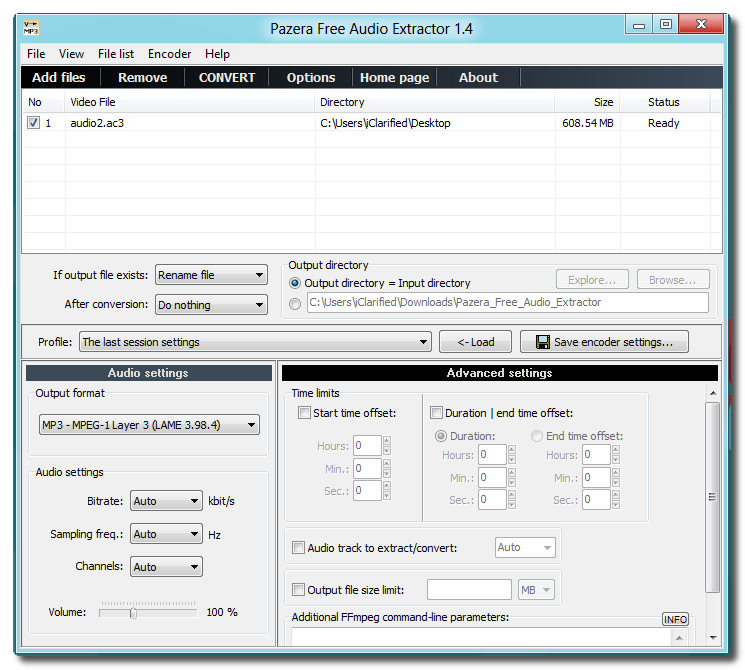
Task: Click the Advanced settings panel header
Action: tap(500, 373)
